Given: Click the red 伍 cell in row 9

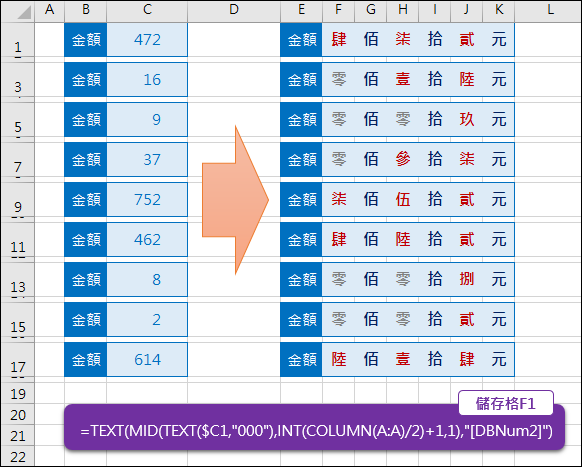Looking at the screenshot, I should point(402,200).
